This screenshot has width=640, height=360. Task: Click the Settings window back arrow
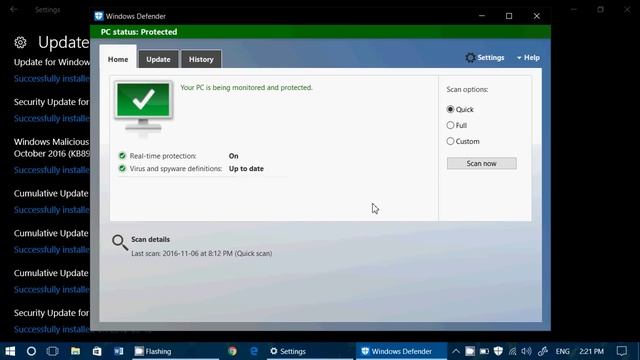pyautogui.click(x=13, y=9)
